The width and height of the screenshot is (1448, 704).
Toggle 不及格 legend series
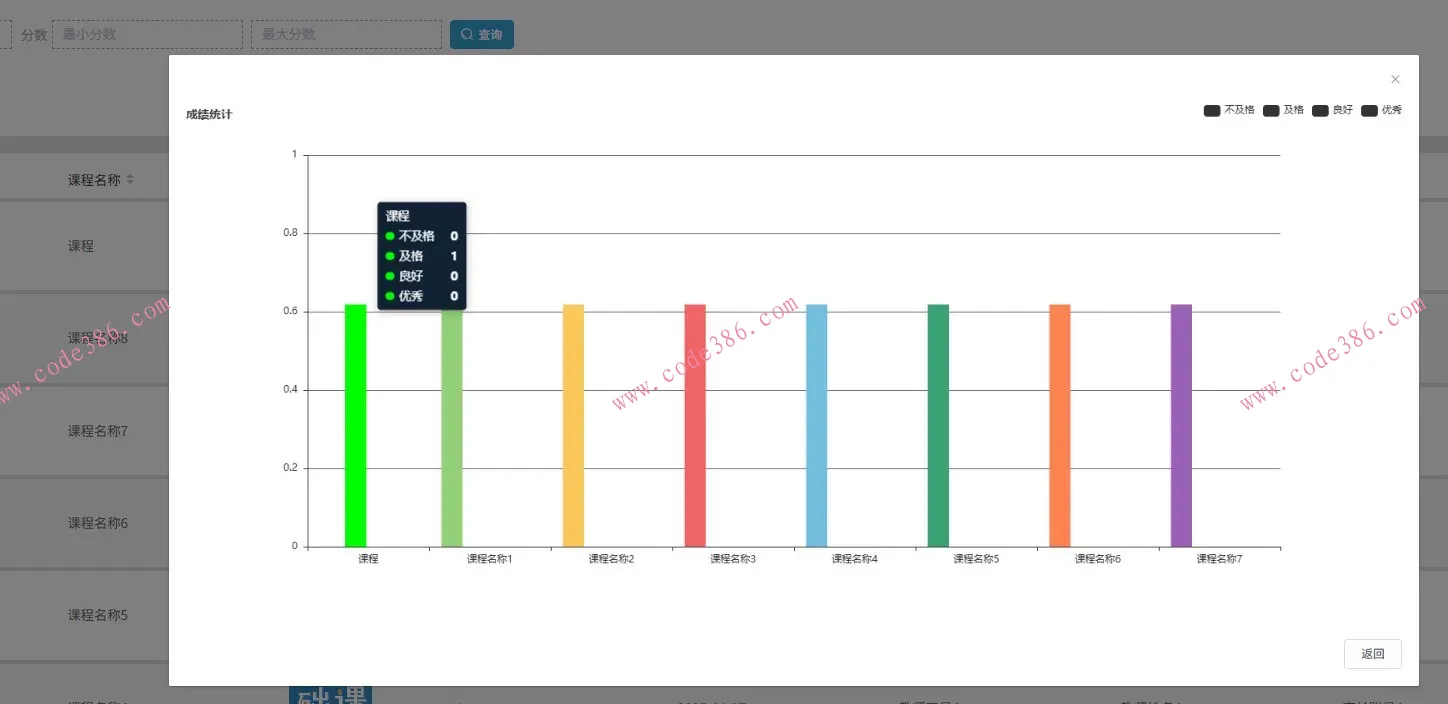pos(1229,110)
